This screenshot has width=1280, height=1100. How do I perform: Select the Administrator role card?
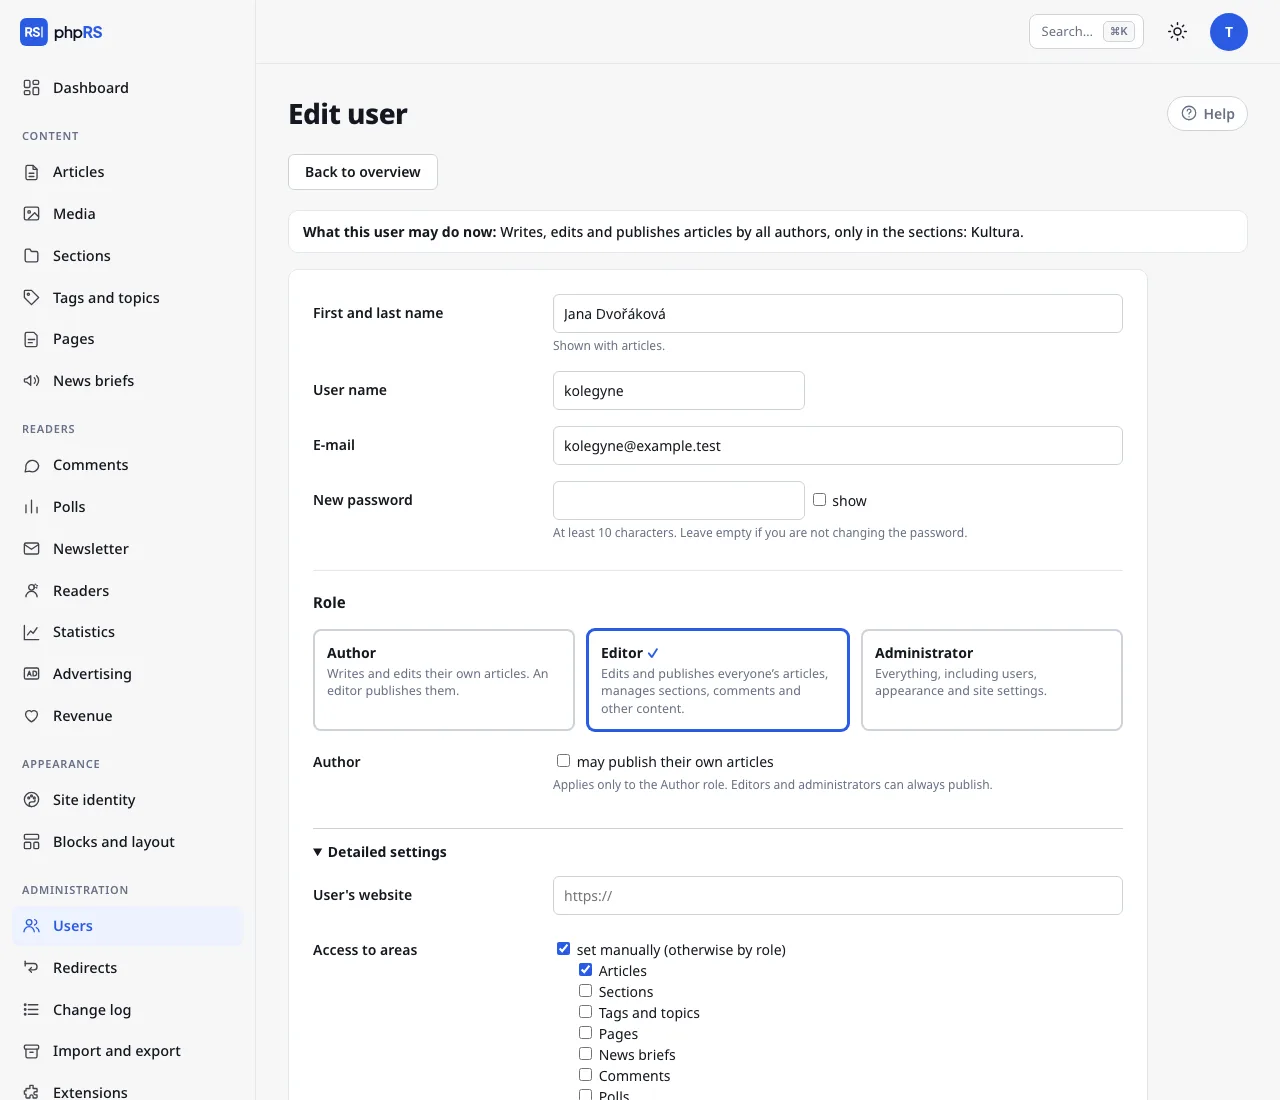pyautogui.click(x=992, y=680)
